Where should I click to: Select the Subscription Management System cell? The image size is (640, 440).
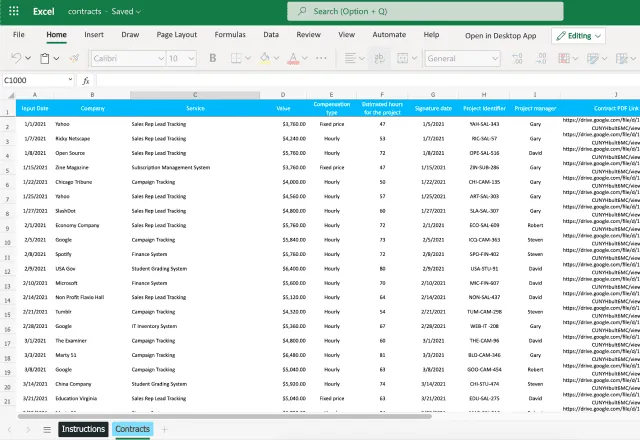pos(195,167)
